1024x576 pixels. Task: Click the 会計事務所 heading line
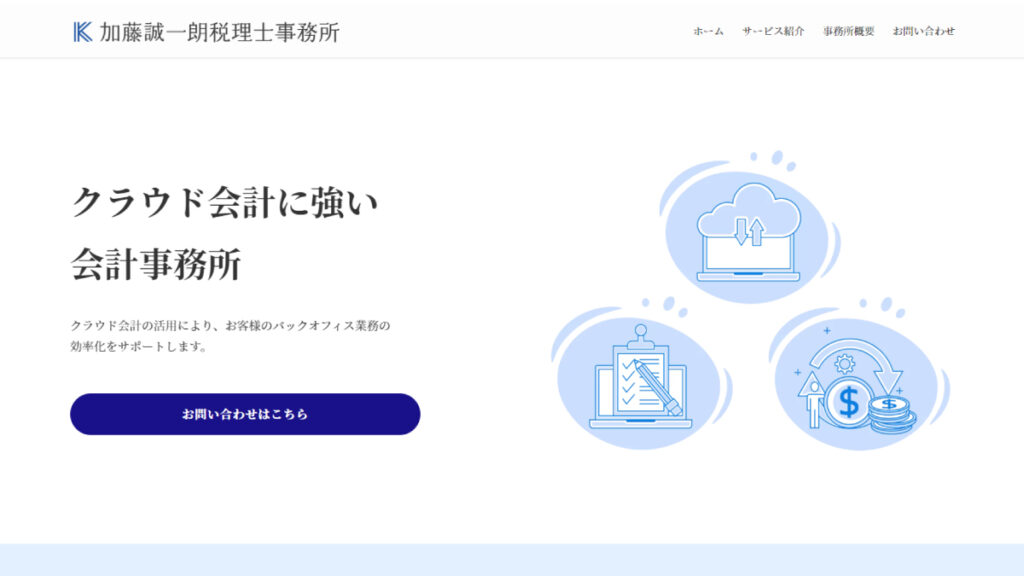tap(156, 264)
